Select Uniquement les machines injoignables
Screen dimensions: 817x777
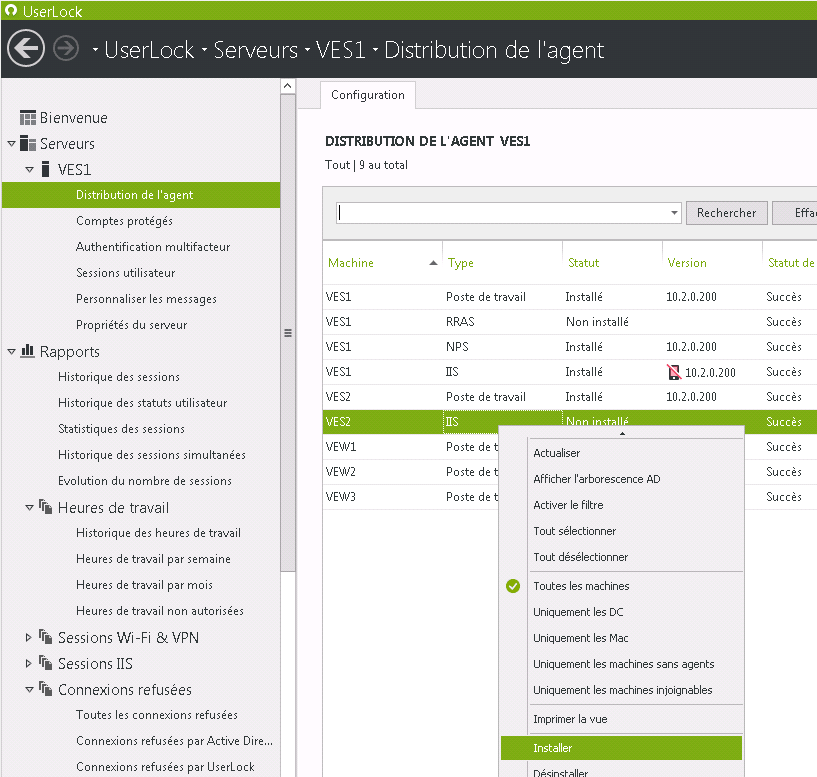[x=621, y=690]
